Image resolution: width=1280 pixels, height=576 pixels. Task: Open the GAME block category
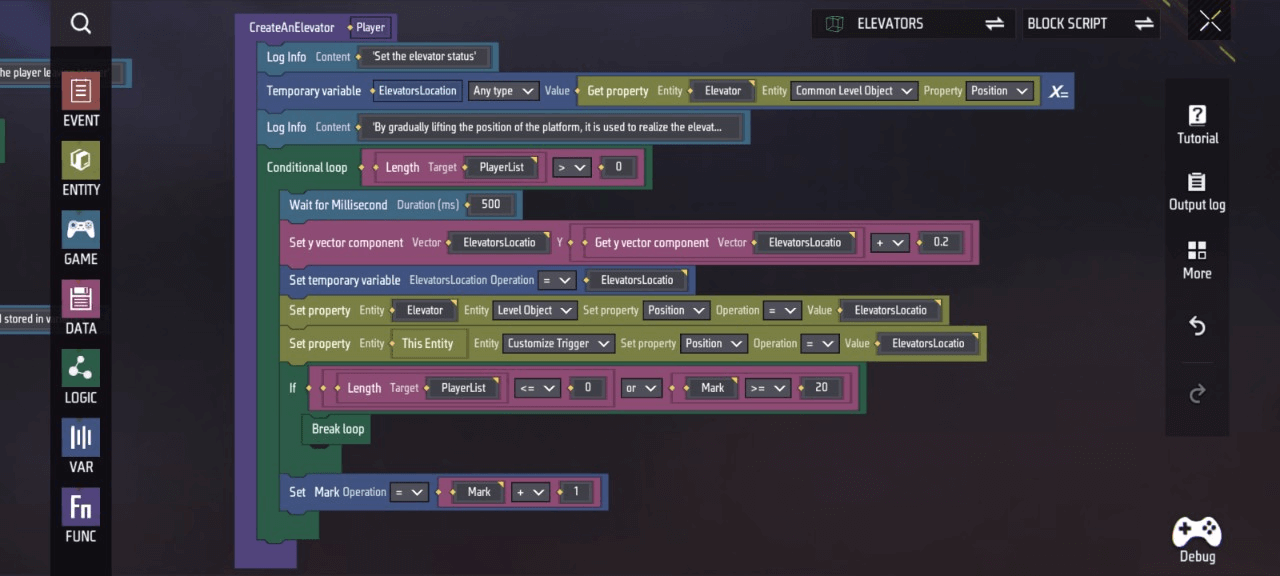coord(81,239)
